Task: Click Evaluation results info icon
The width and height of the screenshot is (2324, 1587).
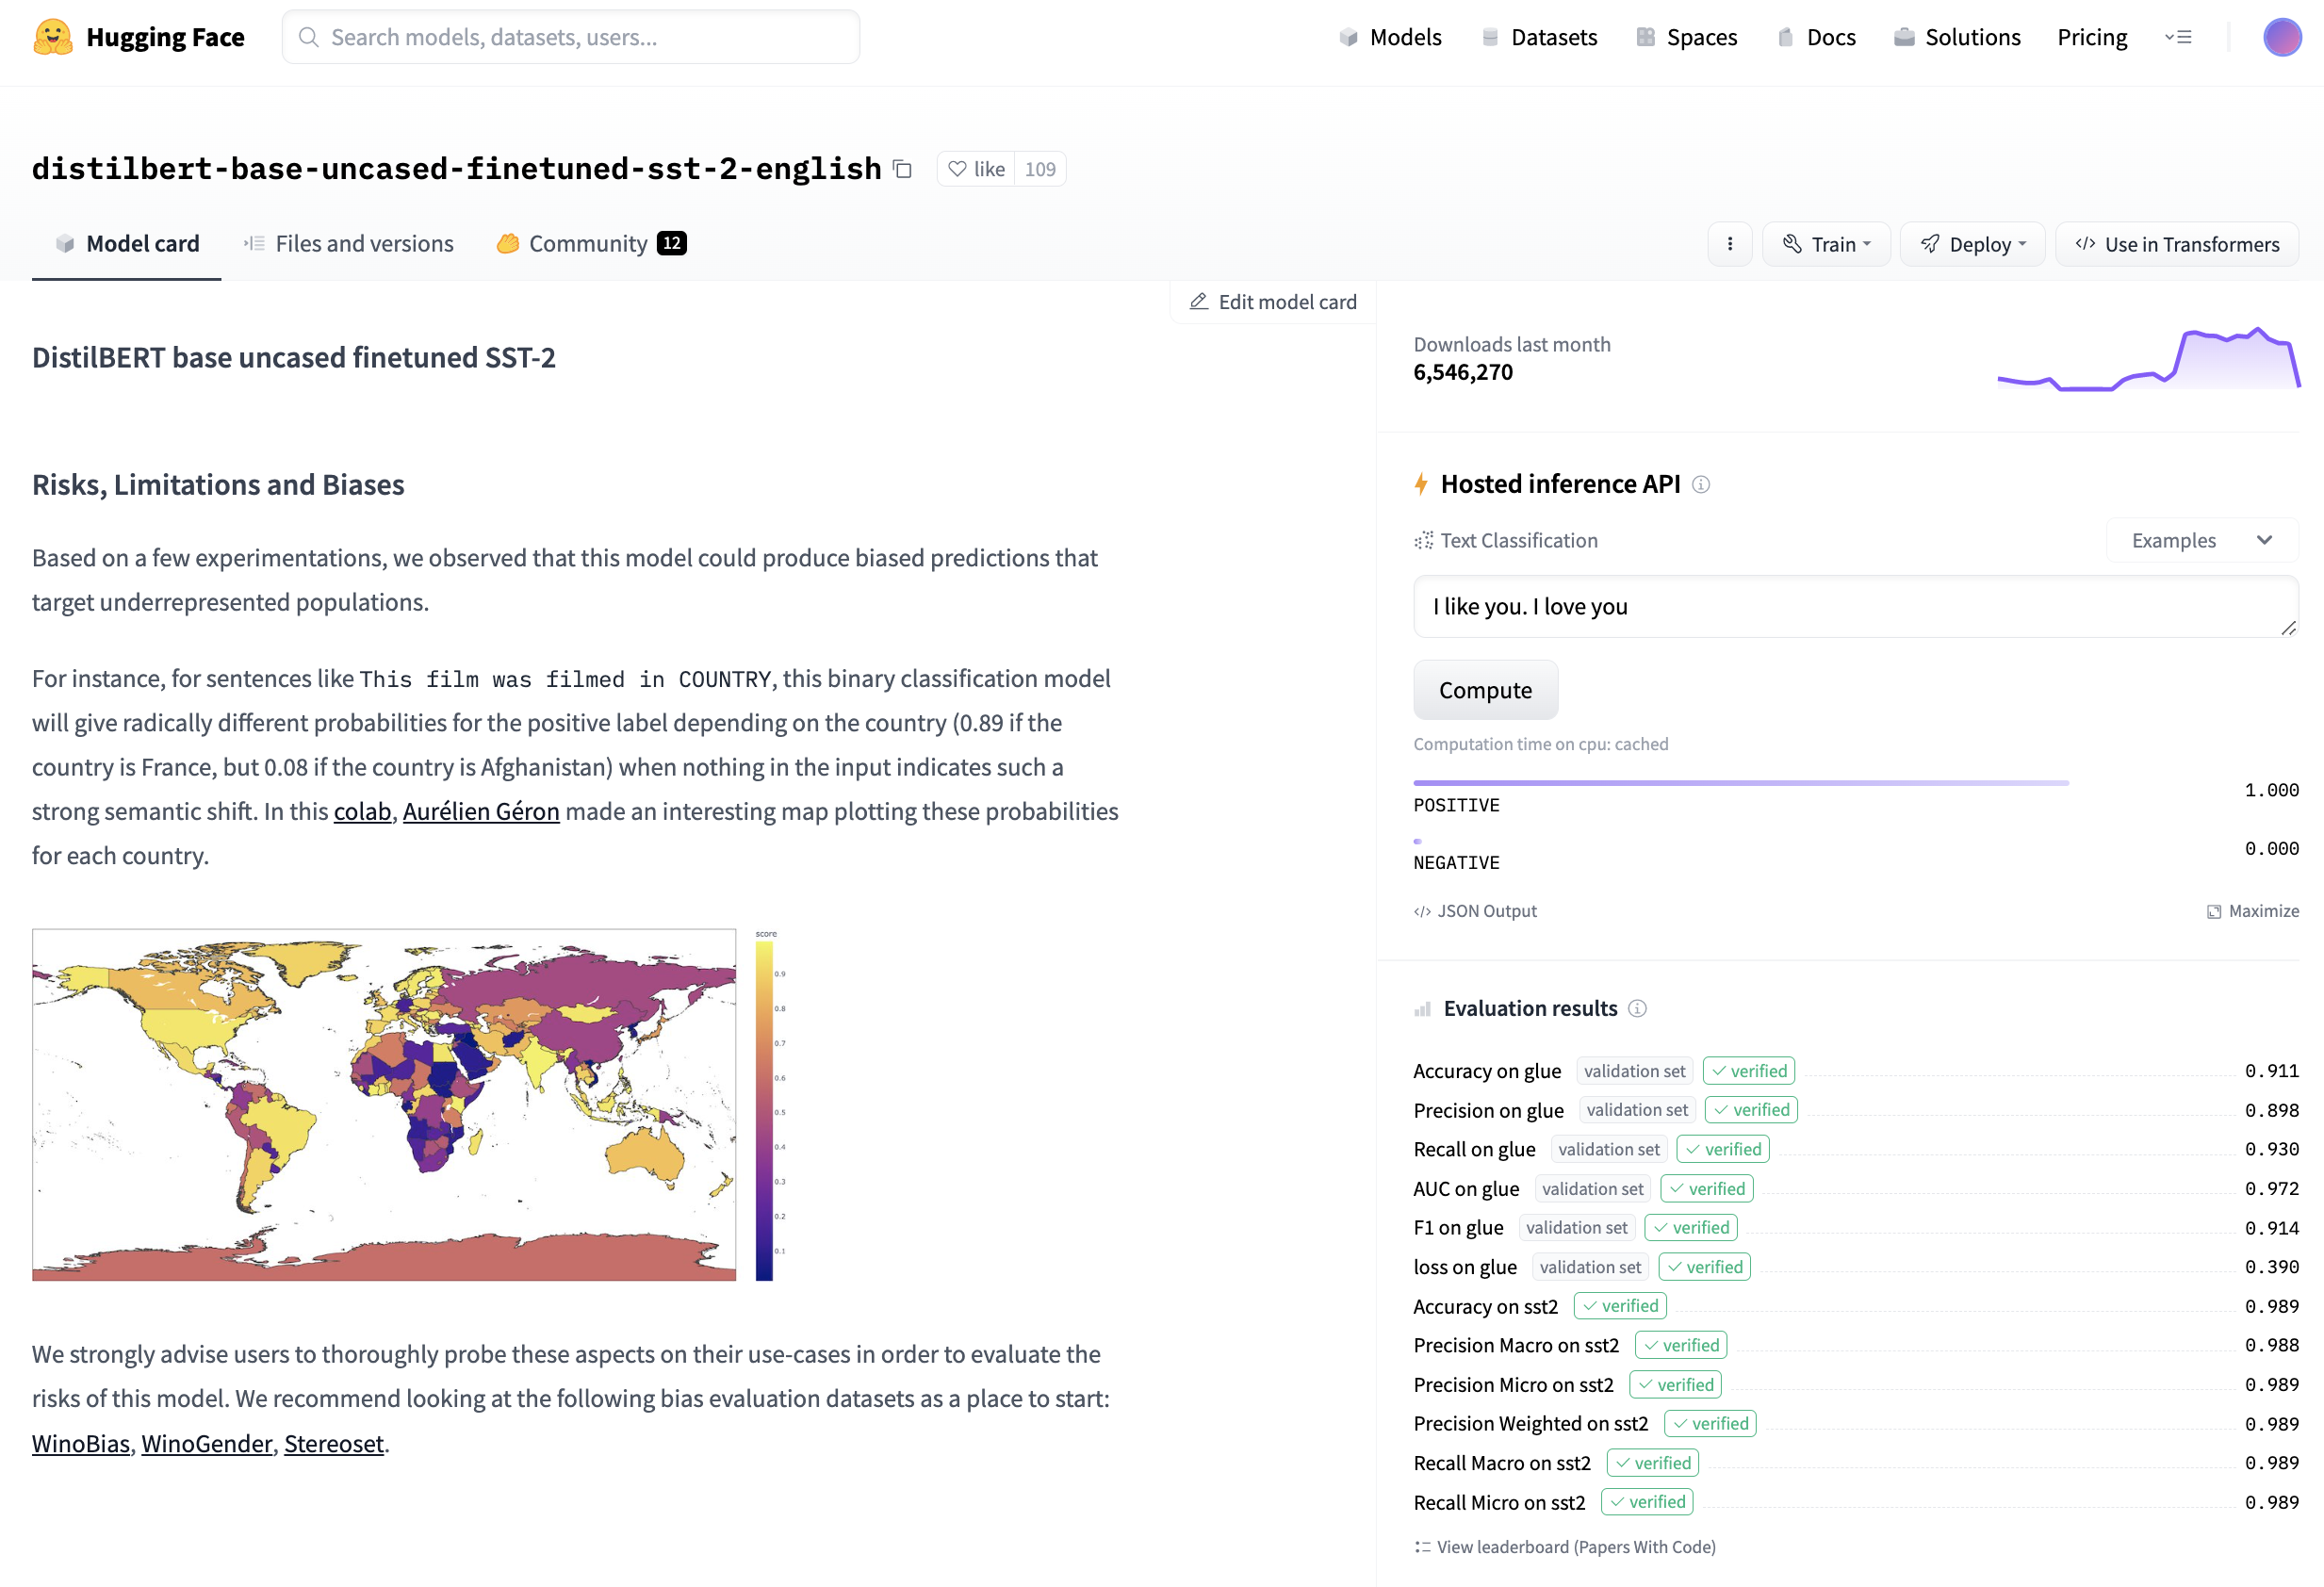Action: coord(1637,1009)
